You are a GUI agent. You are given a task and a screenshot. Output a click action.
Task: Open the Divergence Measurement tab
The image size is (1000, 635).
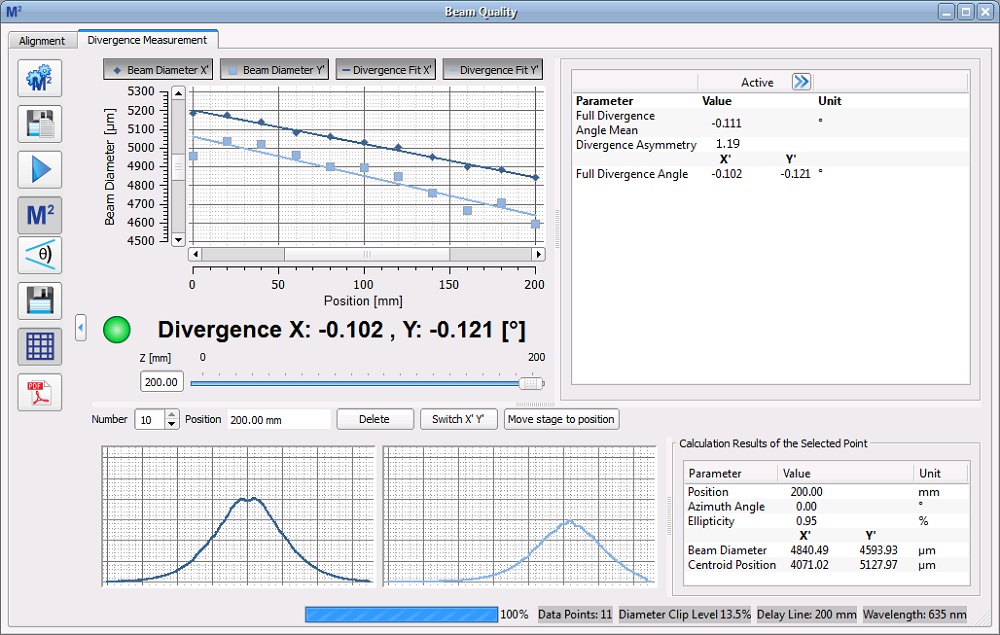(x=147, y=40)
